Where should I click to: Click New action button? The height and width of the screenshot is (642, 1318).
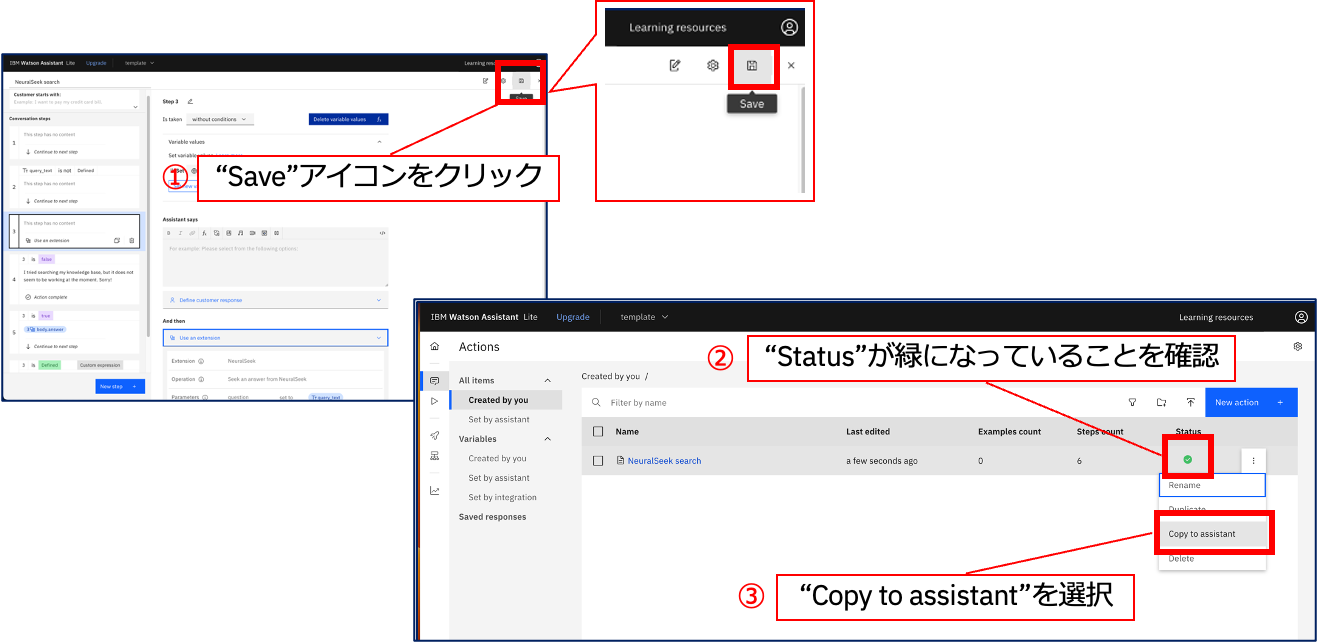(1251, 402)
